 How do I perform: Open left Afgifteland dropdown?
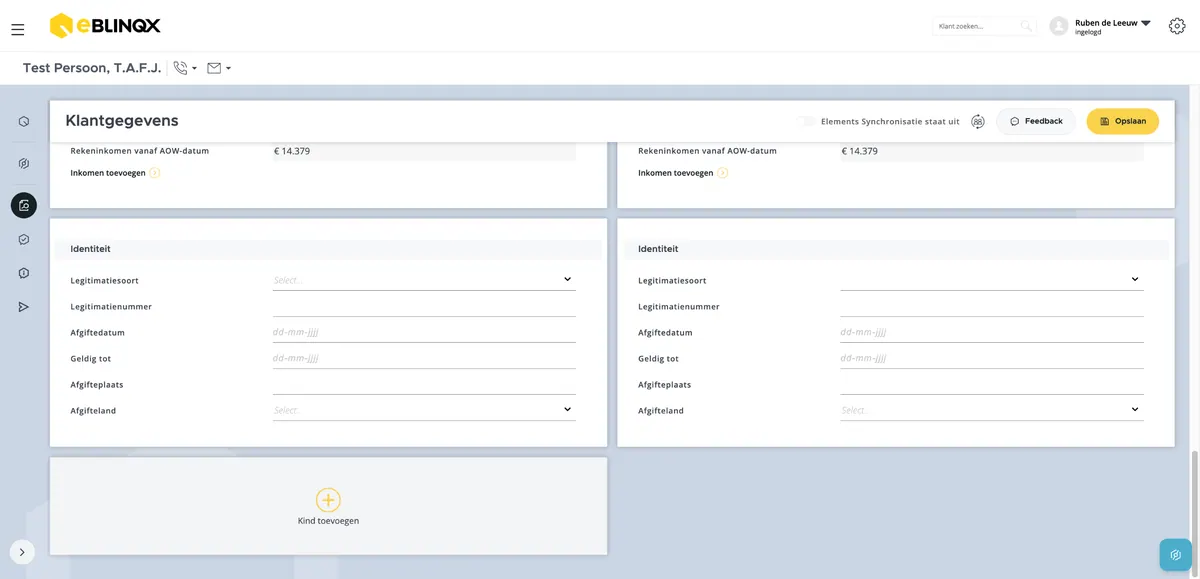point(424,410)
